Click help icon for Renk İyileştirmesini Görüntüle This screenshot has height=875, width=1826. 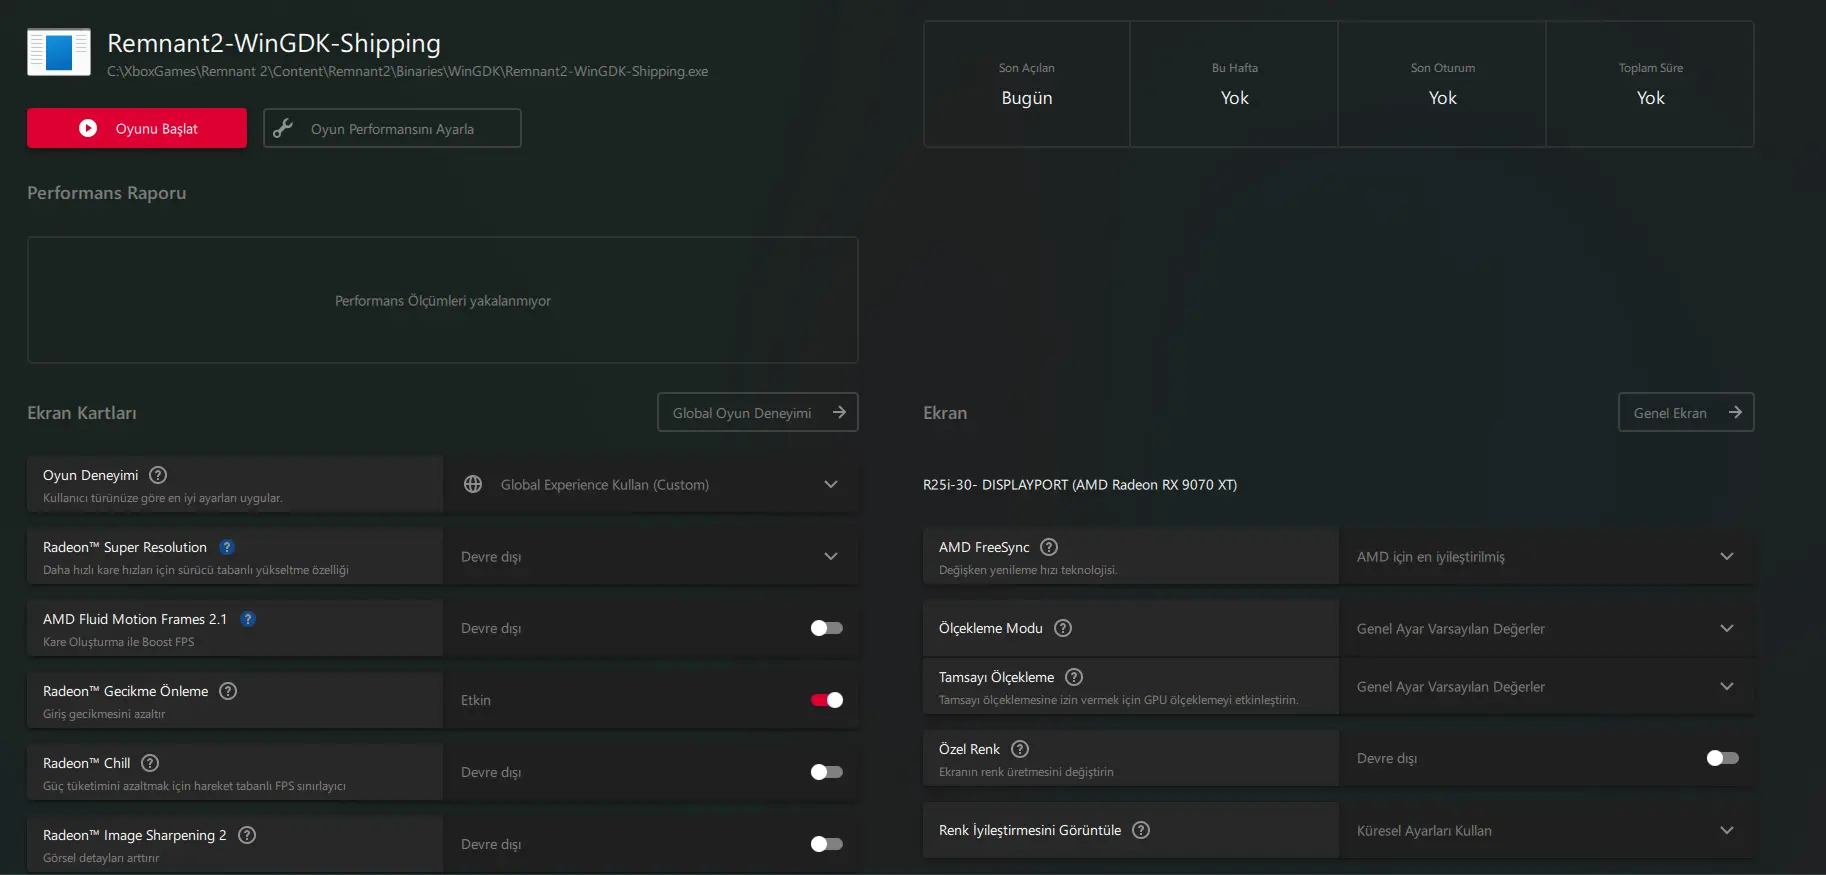point(1141,830)
